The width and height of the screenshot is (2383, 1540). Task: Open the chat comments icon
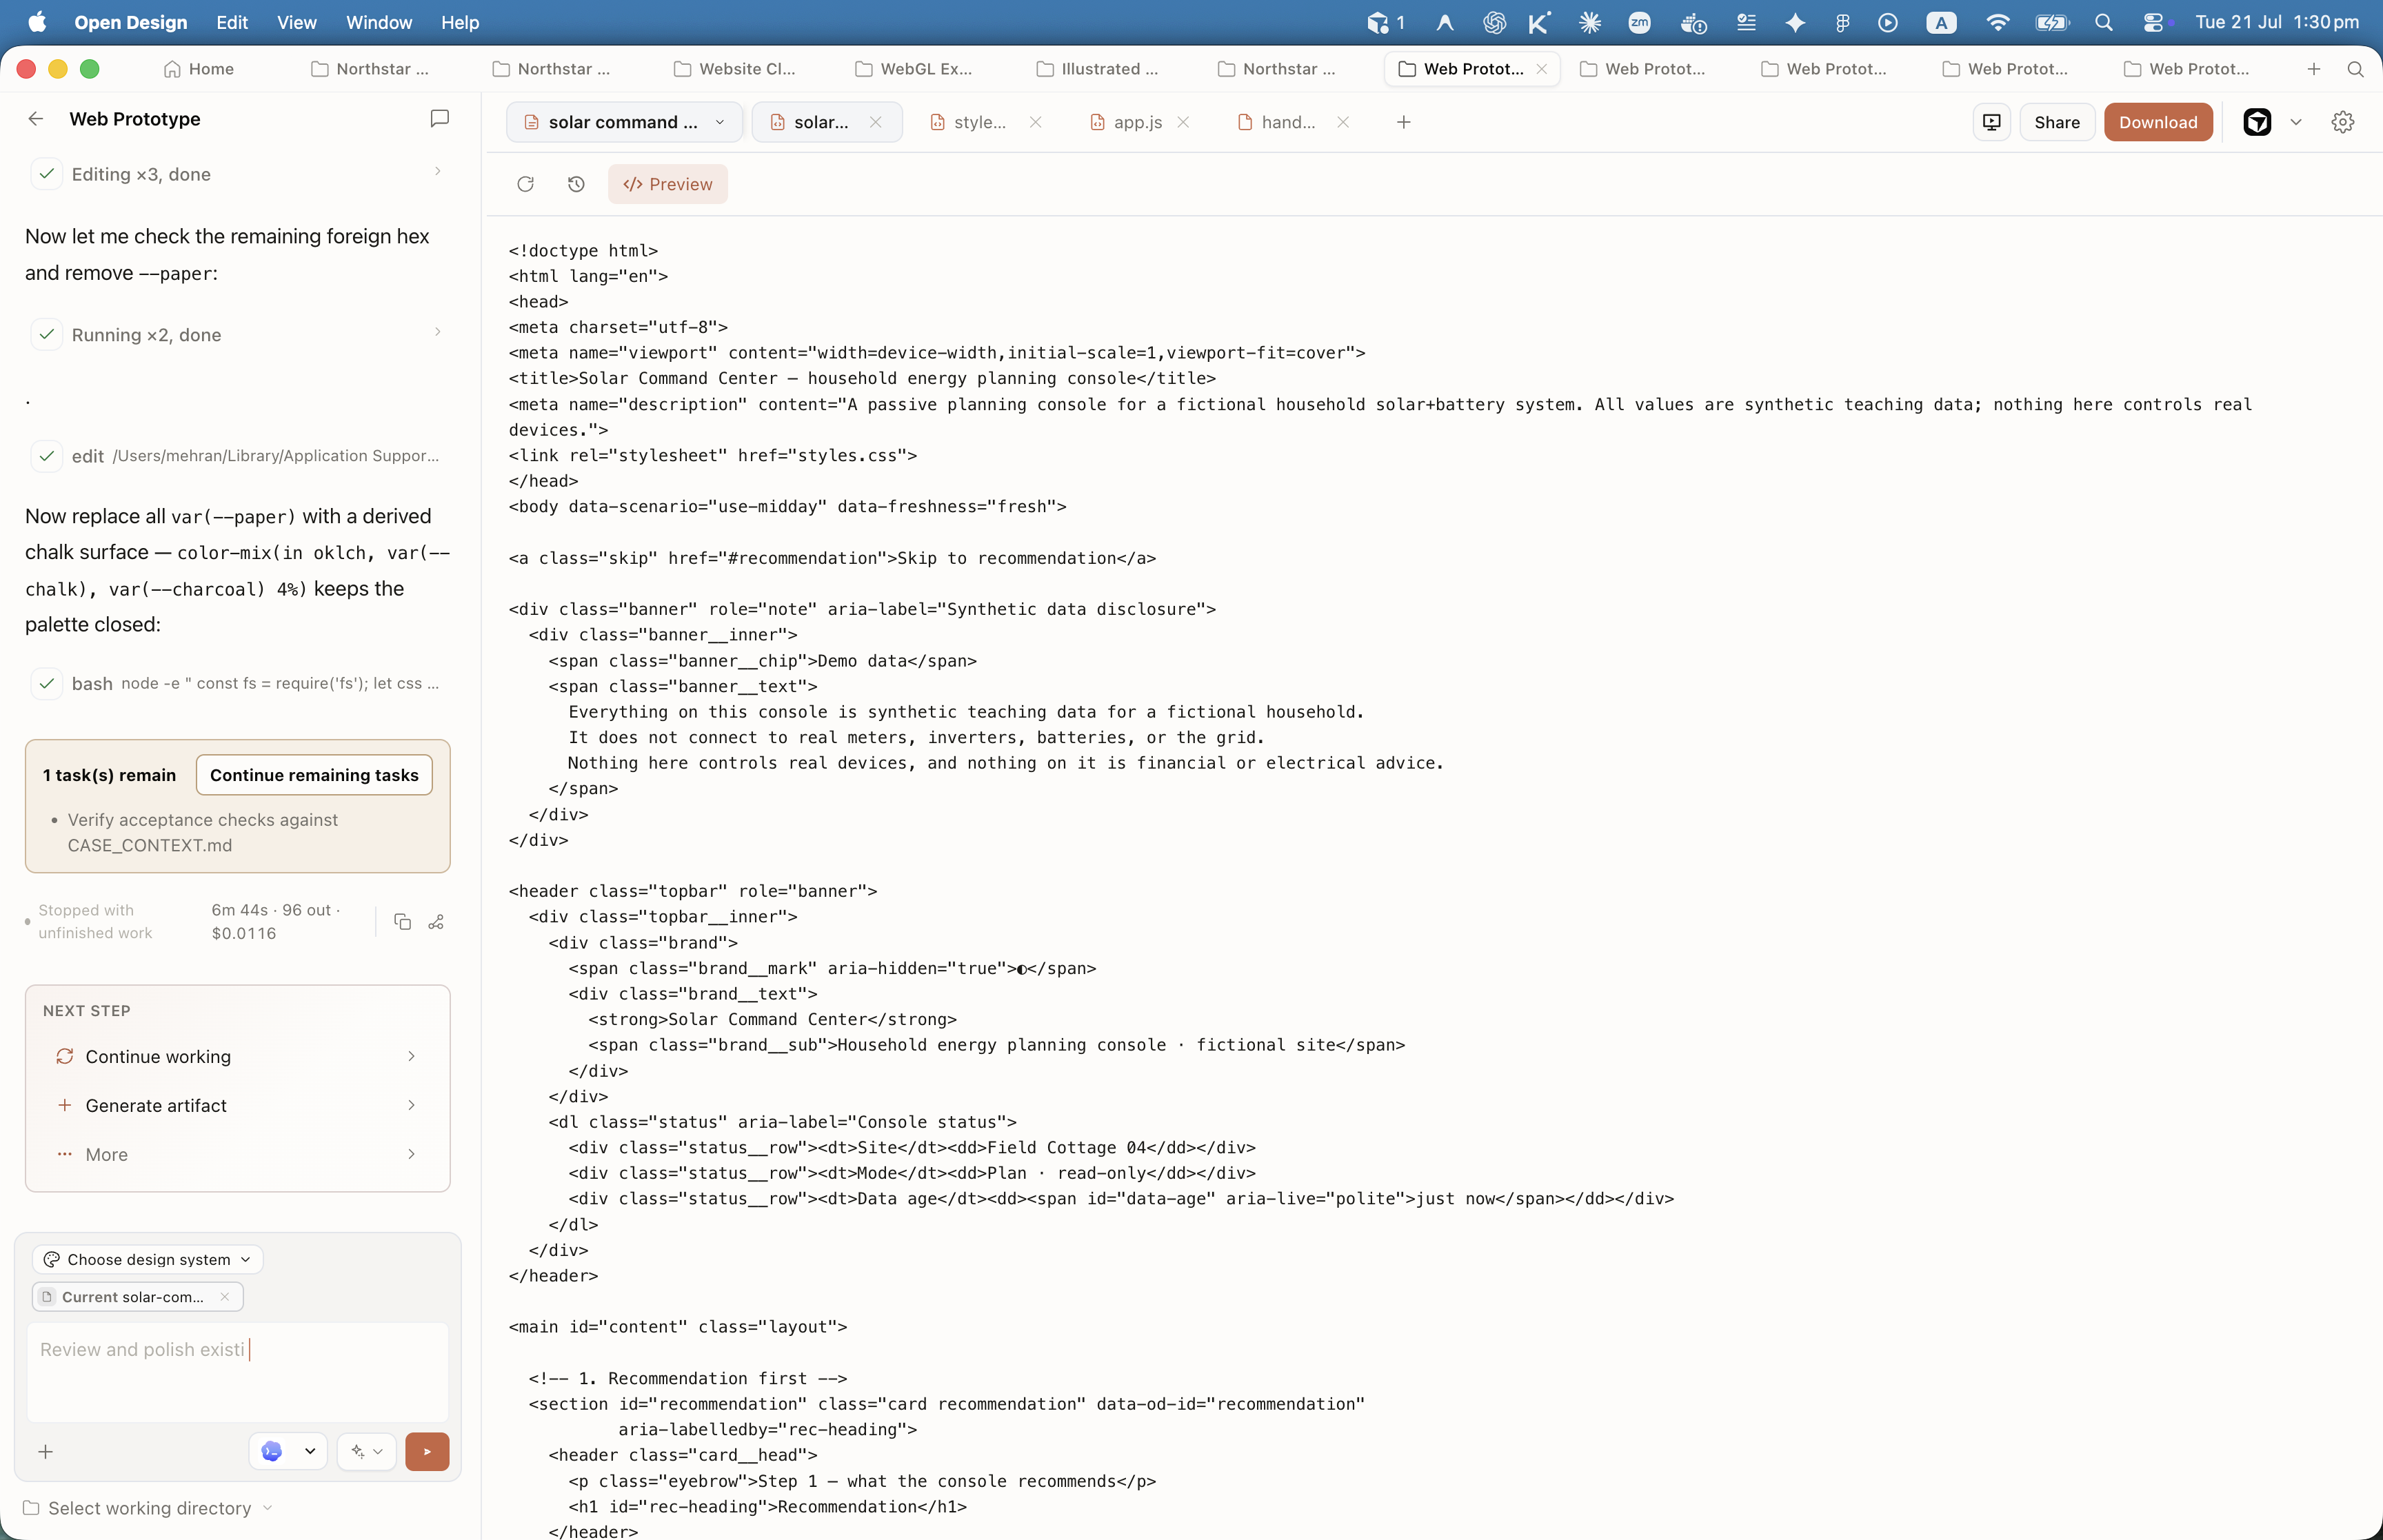pyautogui.click(x=439, y=119)
